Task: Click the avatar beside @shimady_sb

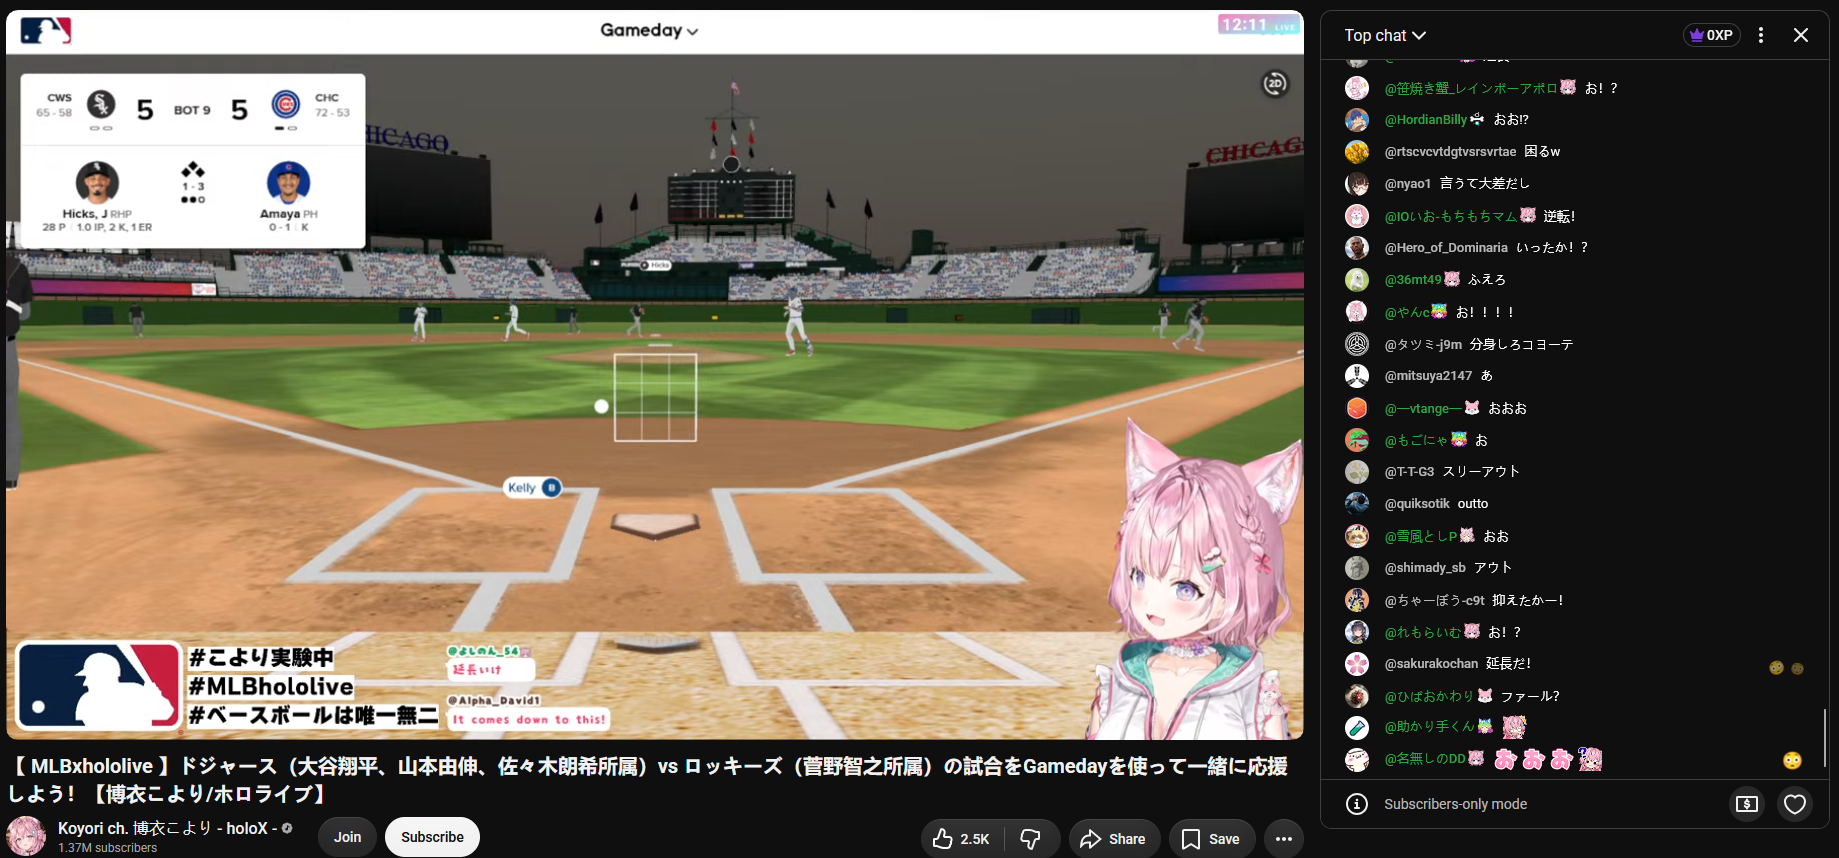Action: coord(1357,568)
